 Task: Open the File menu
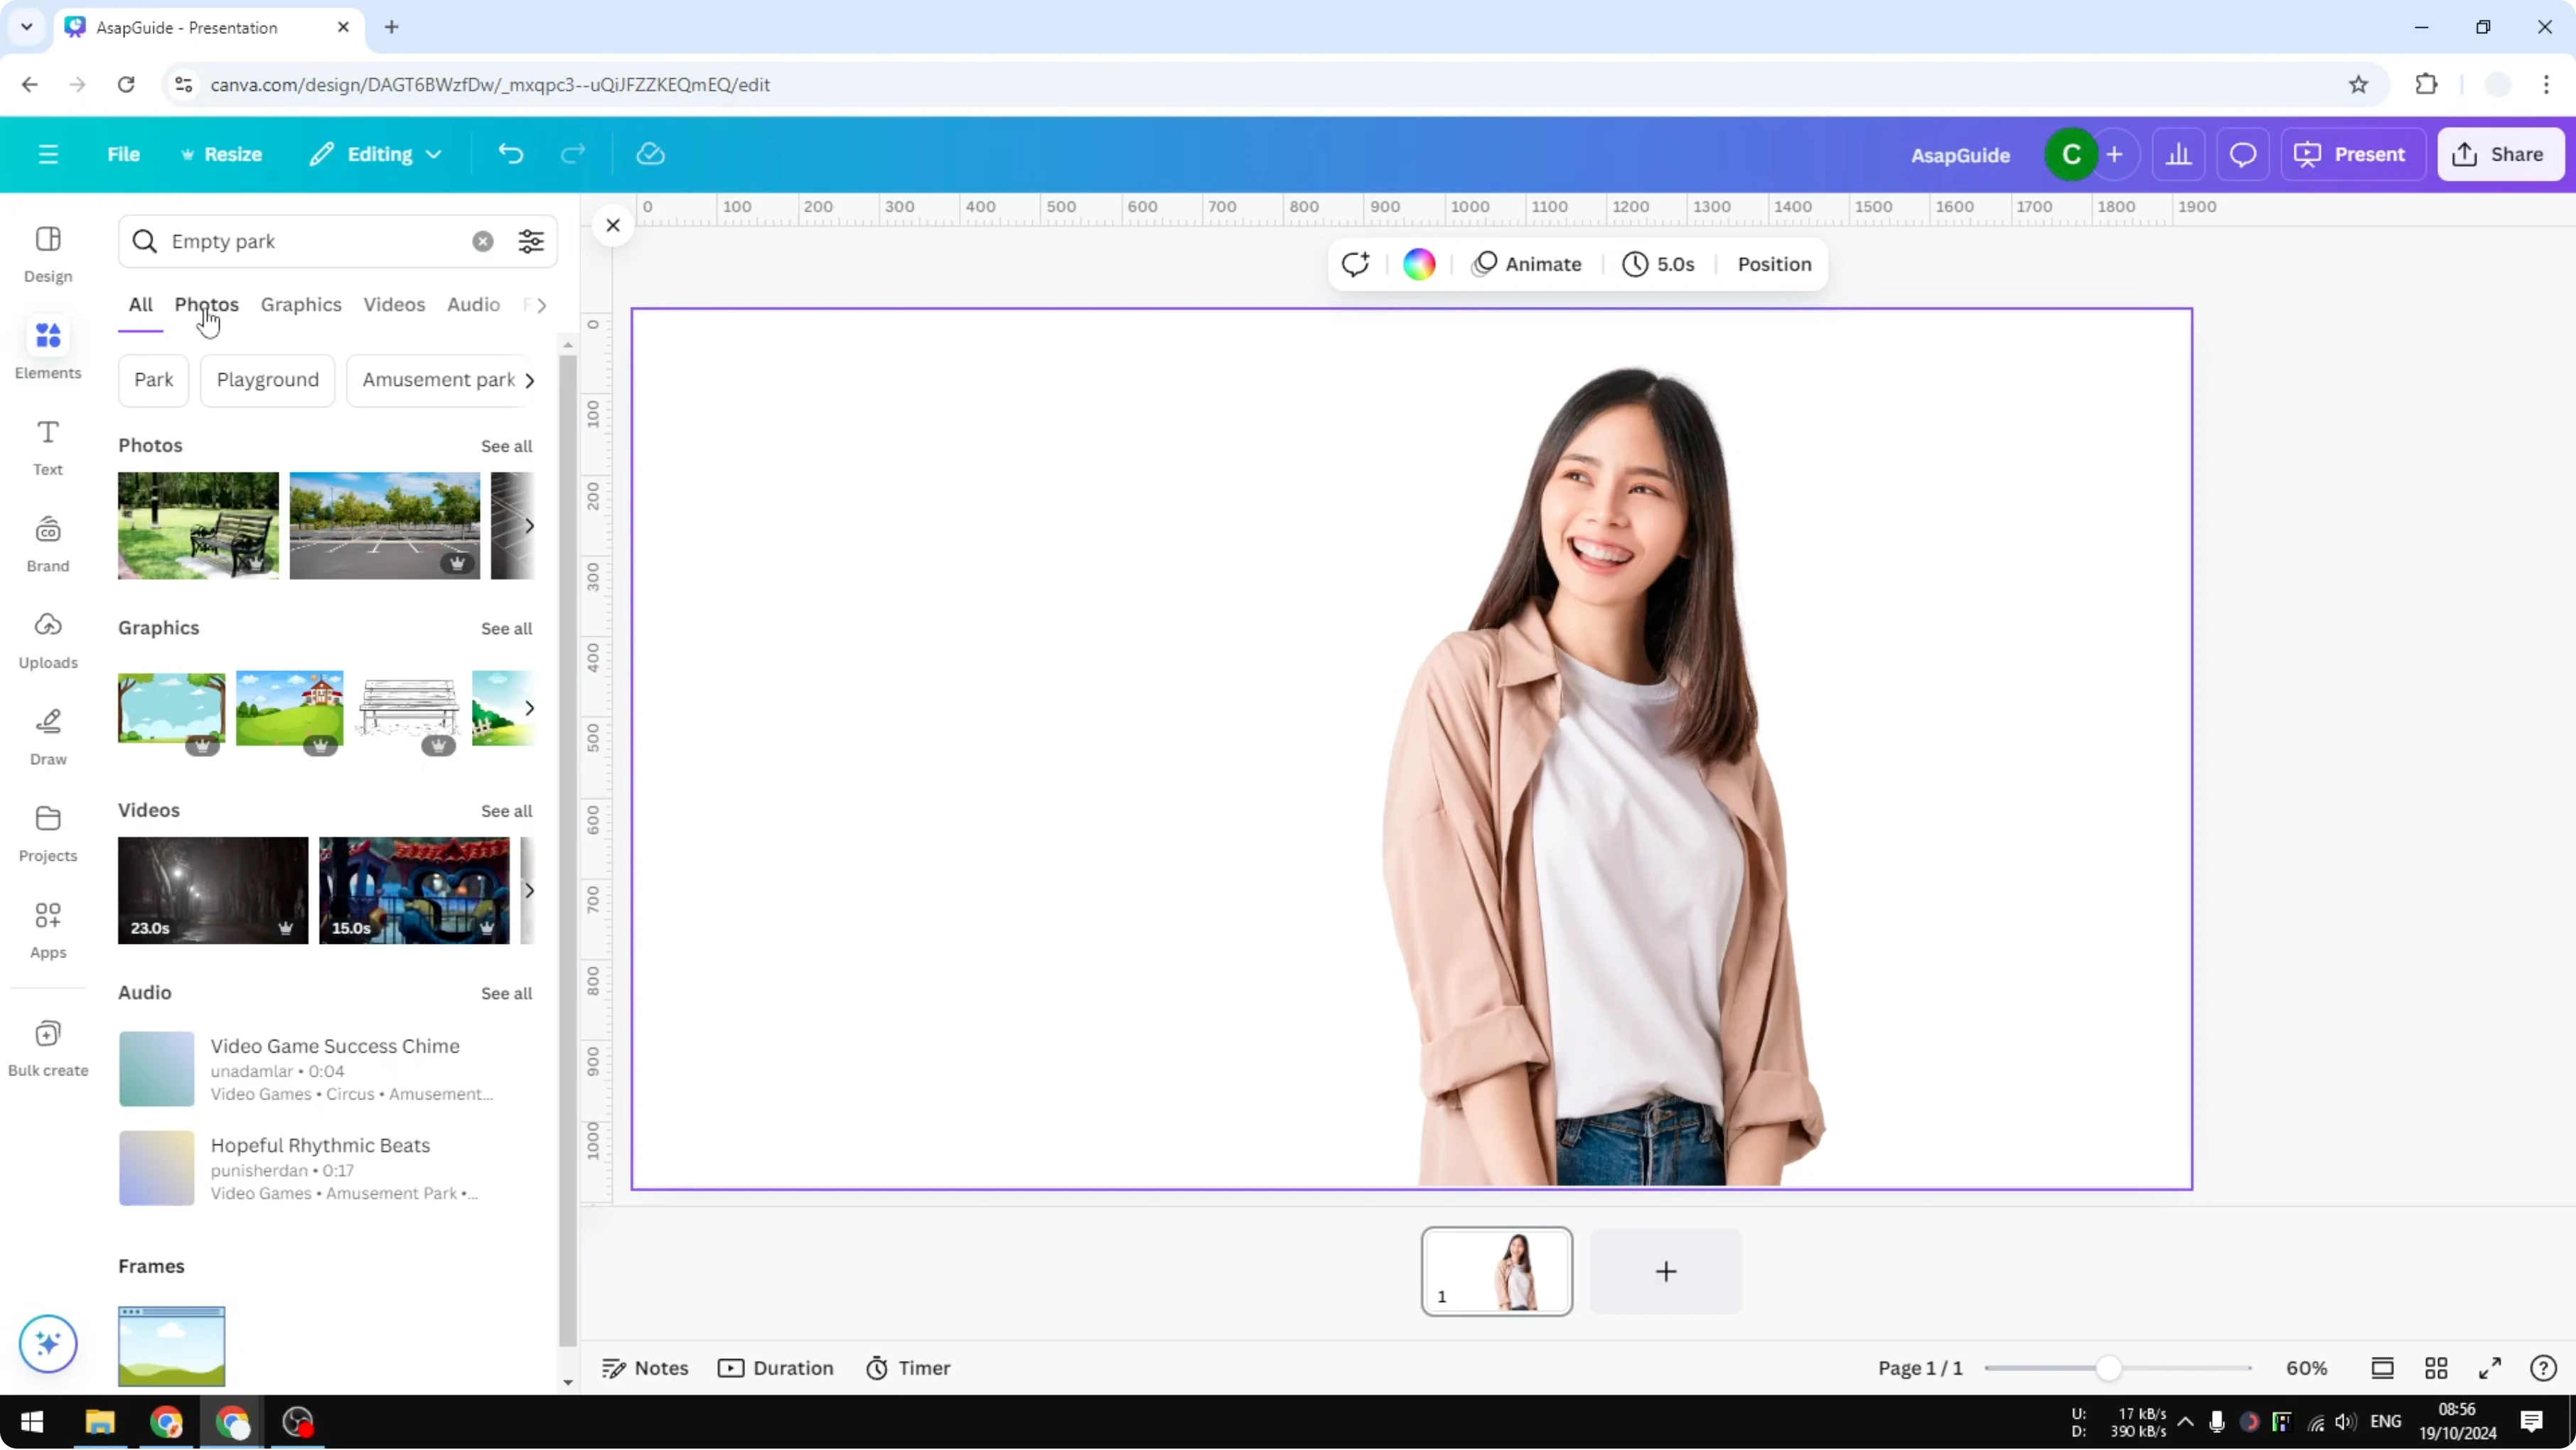(x=124, y=153)
